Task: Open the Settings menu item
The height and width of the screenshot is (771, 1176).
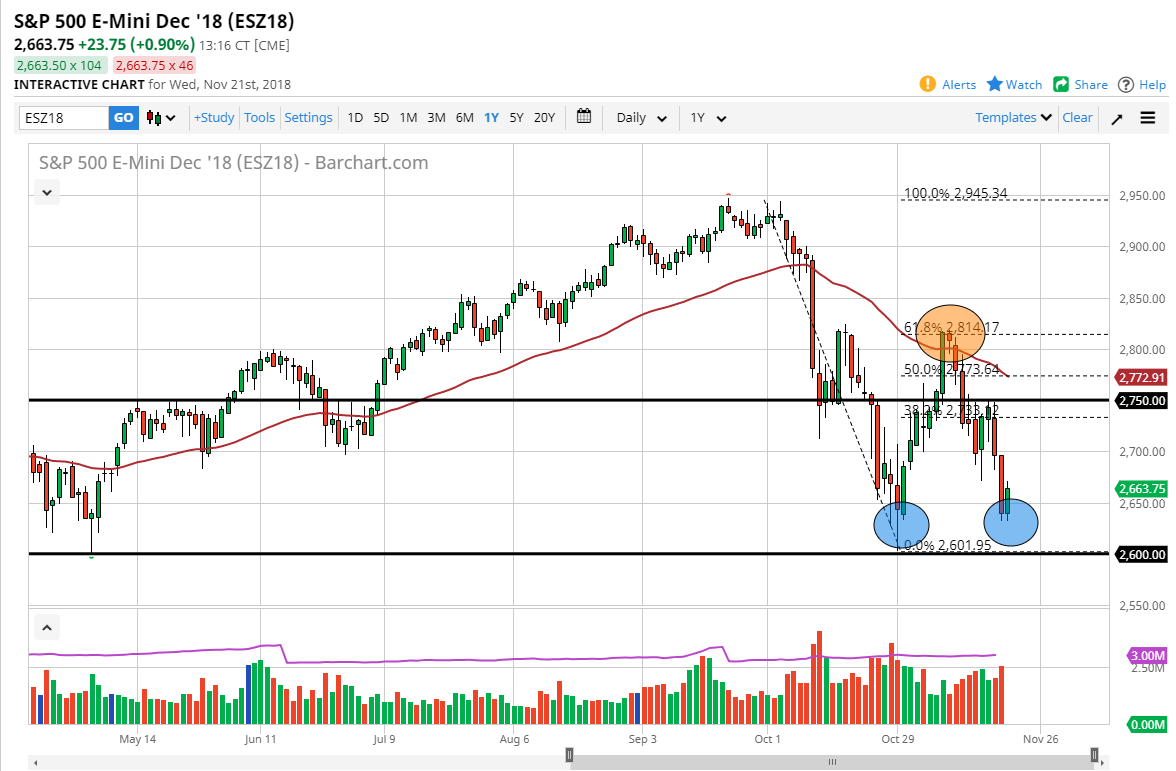Action: click(x=308, y=117)
